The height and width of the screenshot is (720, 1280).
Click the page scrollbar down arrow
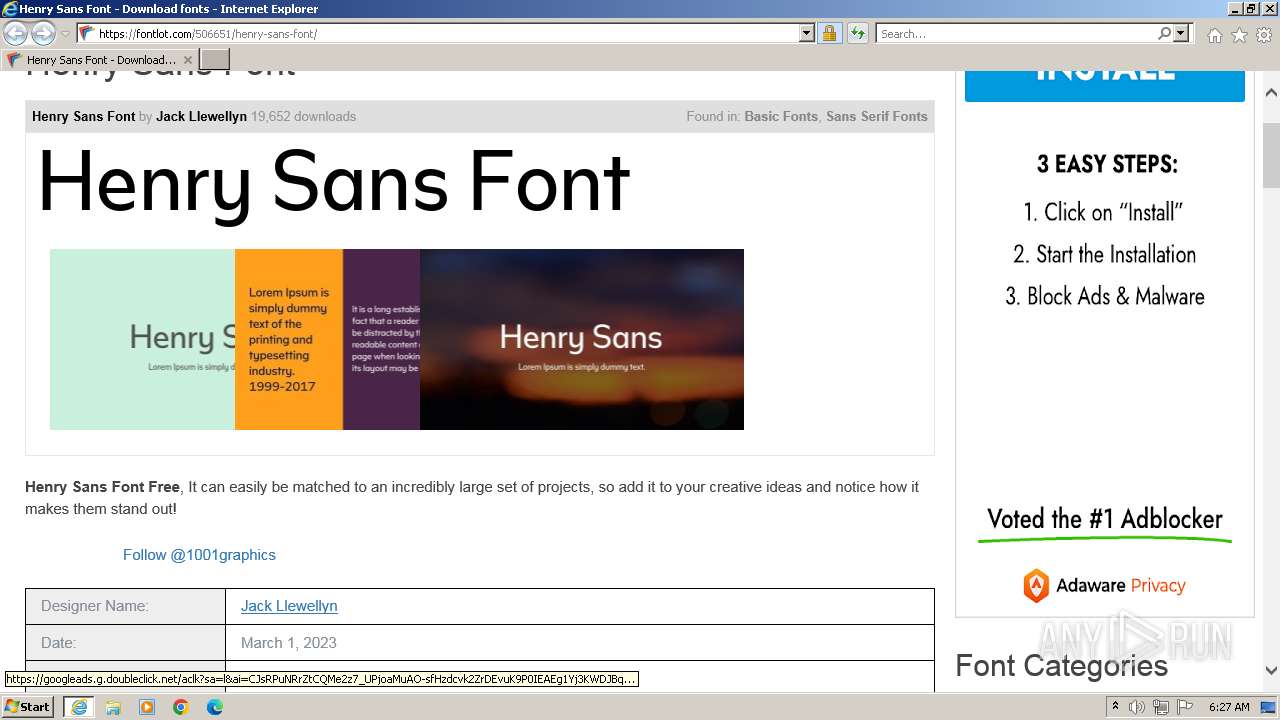click(x=1271, y=671)
